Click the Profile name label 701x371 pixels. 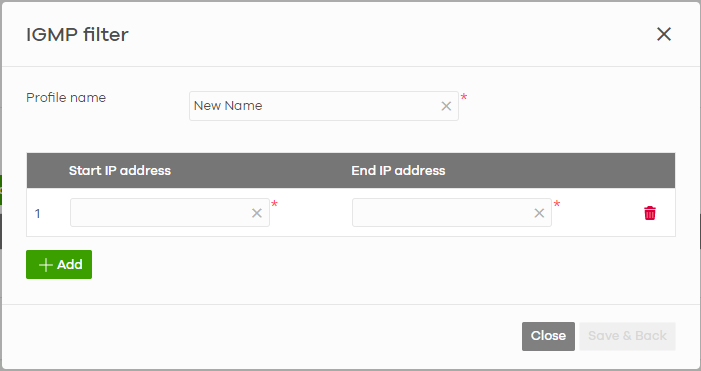click(66, 97)
